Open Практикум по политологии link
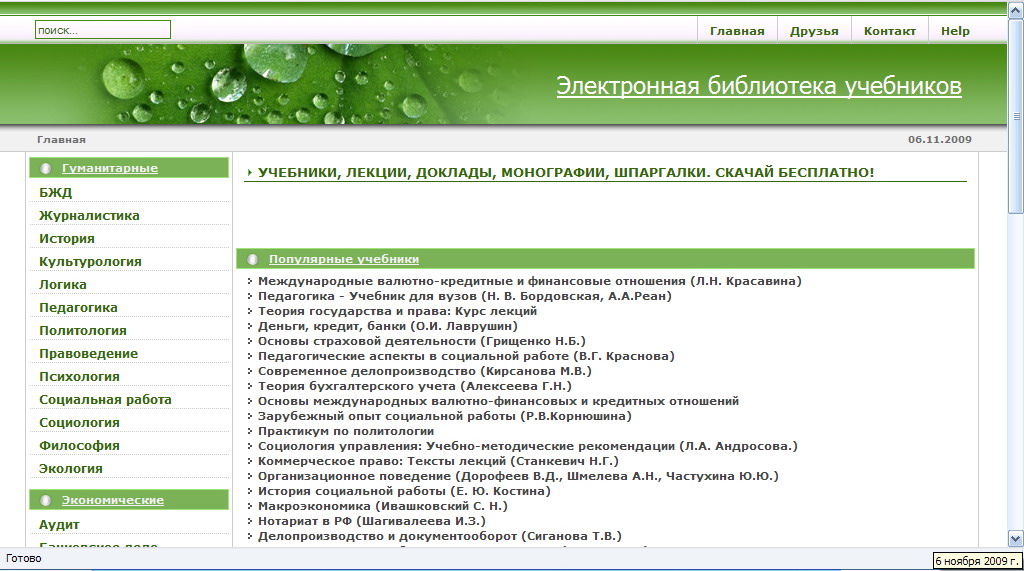Viewport: 1024px width, 571px height. pos(346,431)
